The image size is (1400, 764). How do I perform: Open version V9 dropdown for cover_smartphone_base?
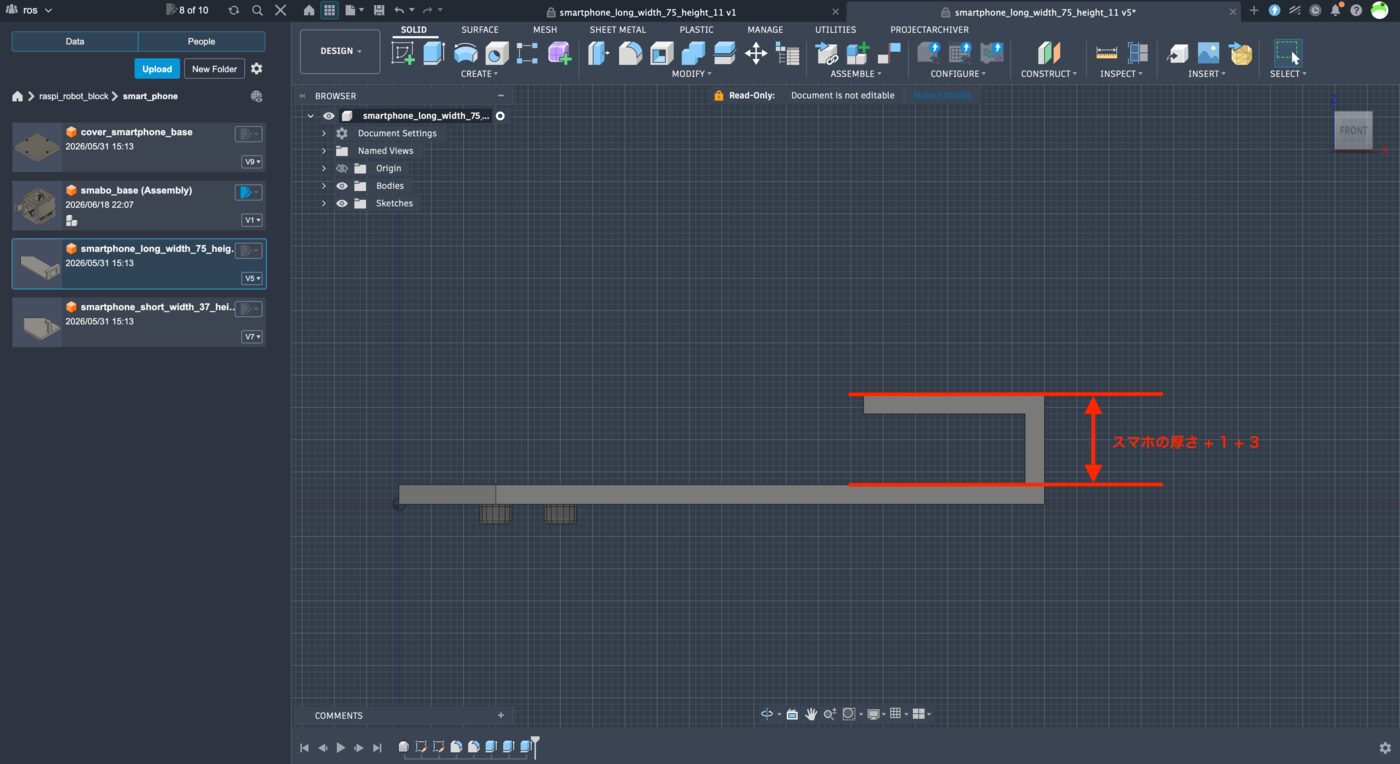pos(252,162)
